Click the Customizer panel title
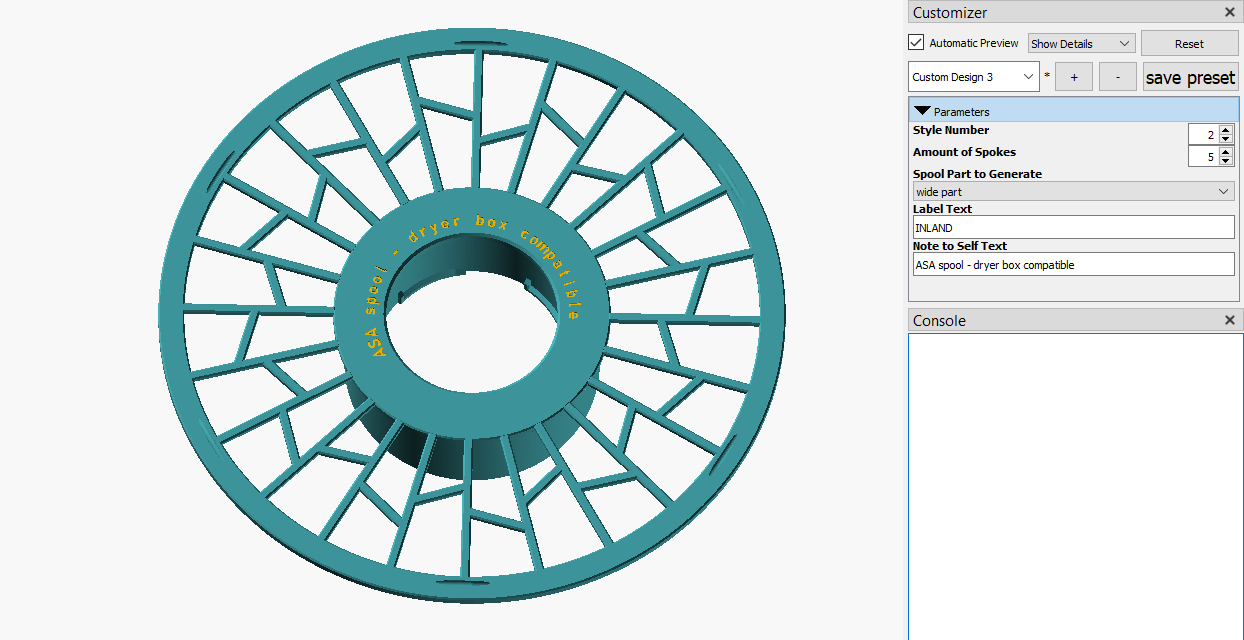1244x640 pixels. pos(950,13)
